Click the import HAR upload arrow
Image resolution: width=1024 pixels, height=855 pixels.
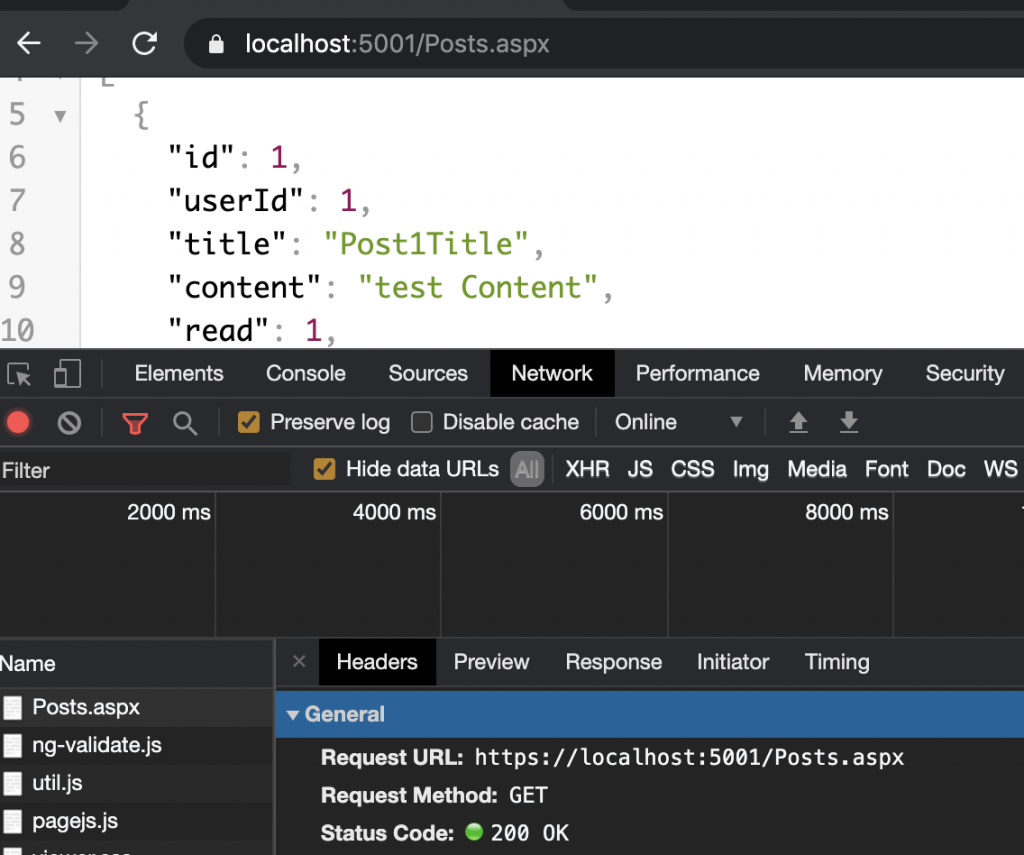(798, 422)
